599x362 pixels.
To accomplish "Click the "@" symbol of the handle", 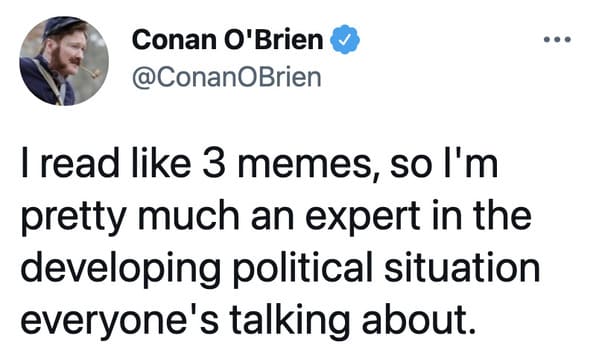I will pos(142,79).
